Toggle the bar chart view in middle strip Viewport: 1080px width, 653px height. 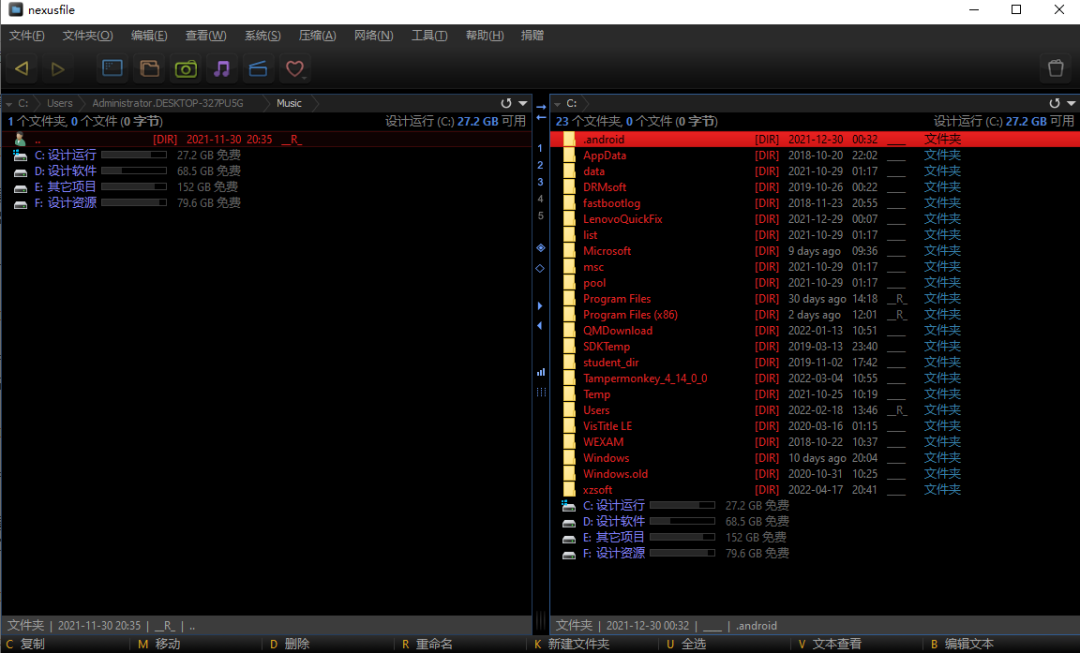click(x=541, y=371)
